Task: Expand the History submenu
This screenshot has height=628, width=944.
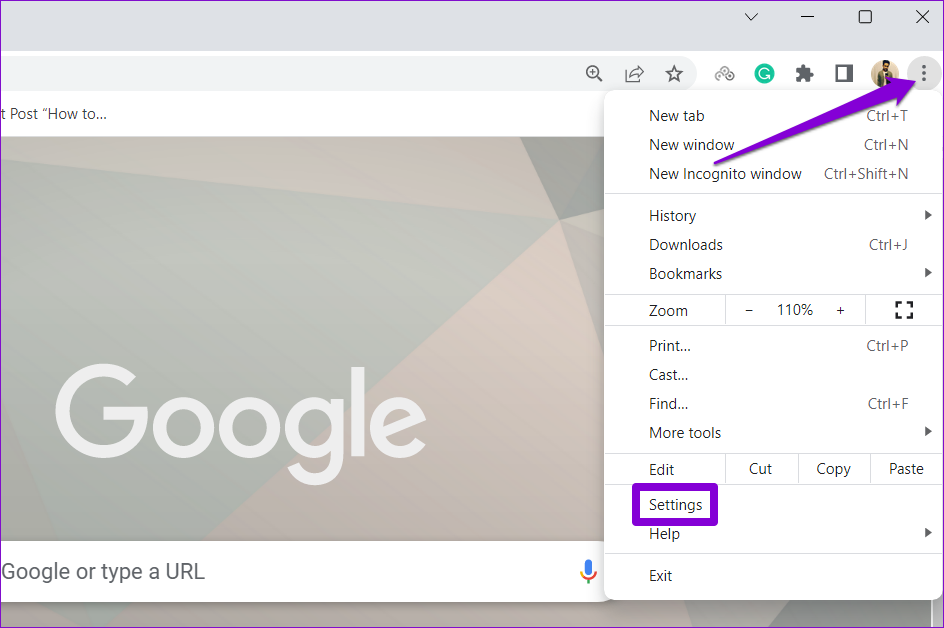Action: 774,216
